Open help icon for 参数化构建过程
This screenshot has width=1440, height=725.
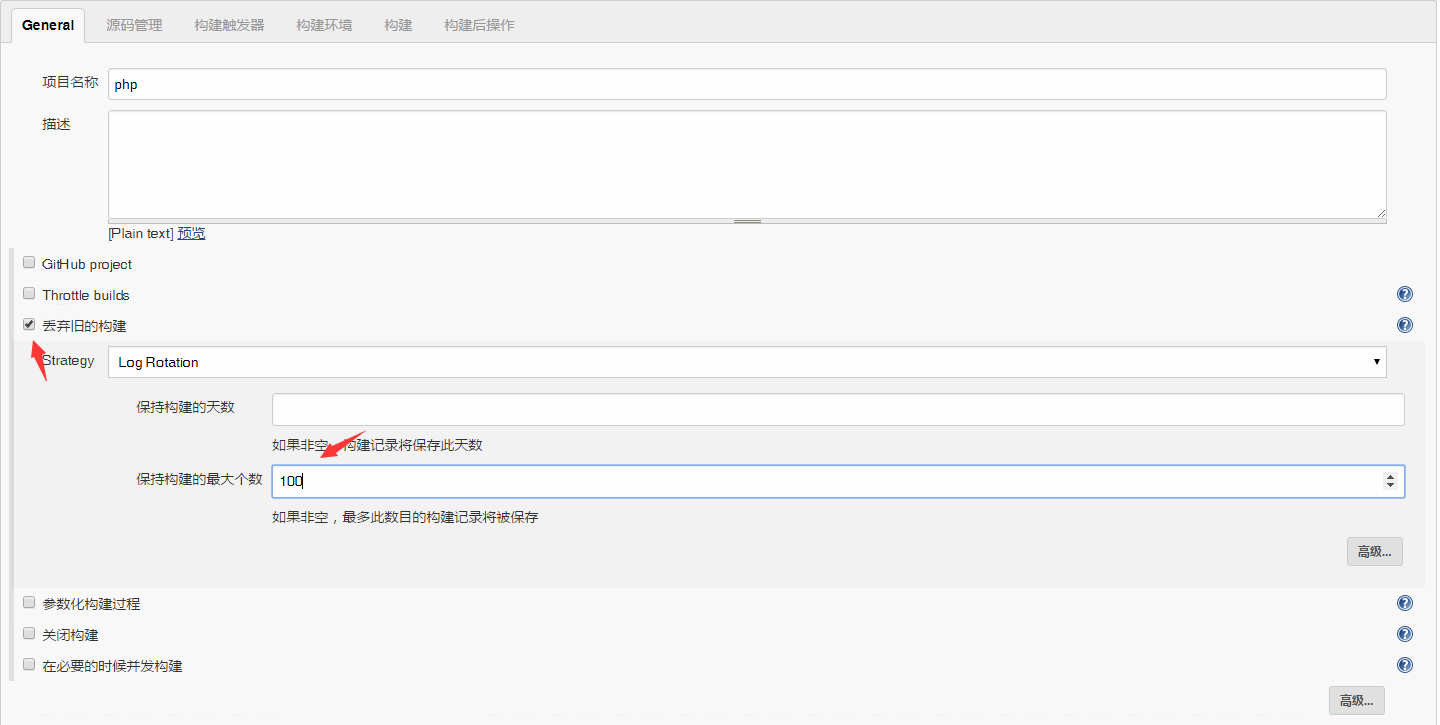pyautogui.click(x=1404, y=604)
